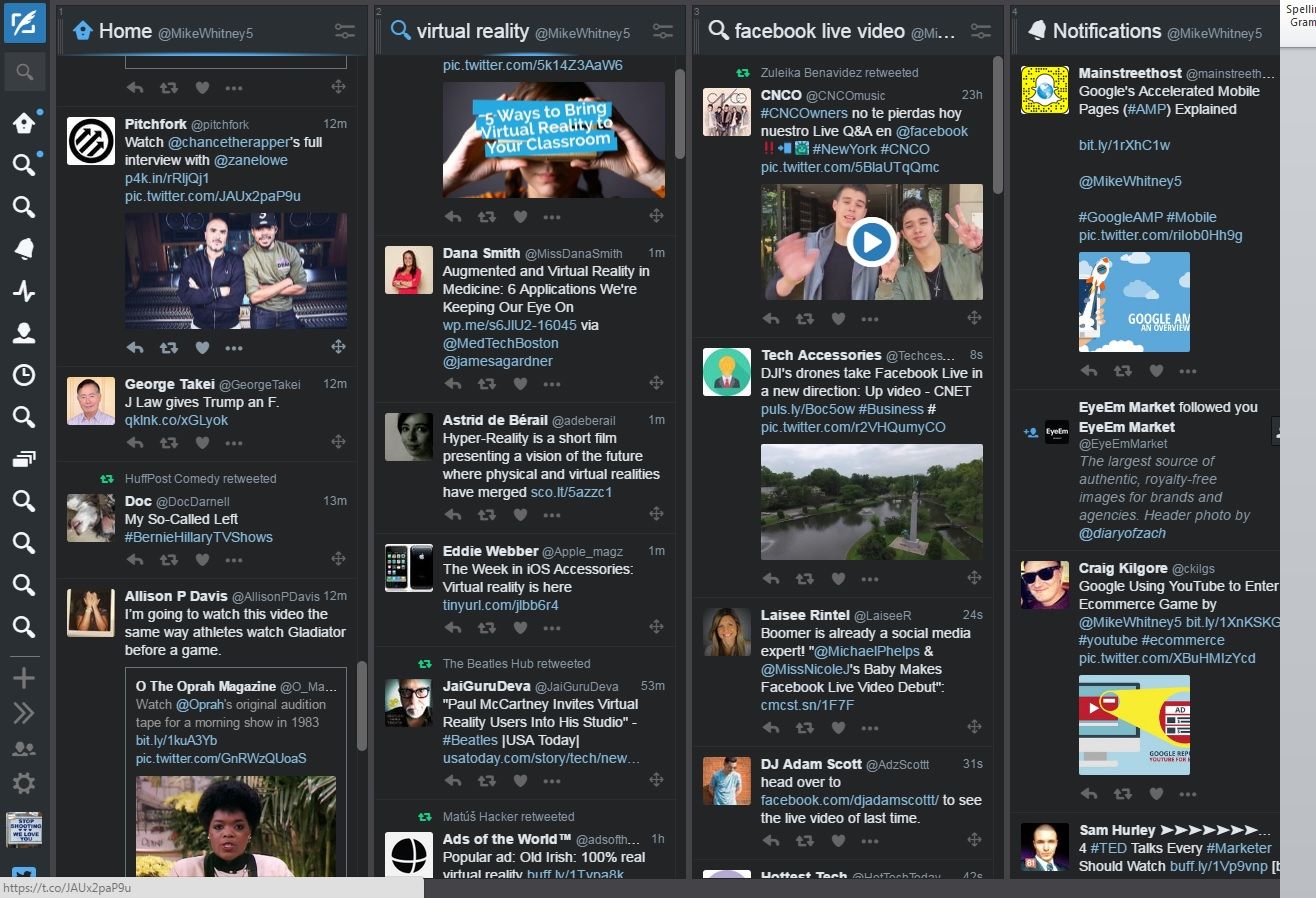Viewport: 1316px width, 898px height.
Task: Open facebook live video column settings sliders
Action: [980, 31]
